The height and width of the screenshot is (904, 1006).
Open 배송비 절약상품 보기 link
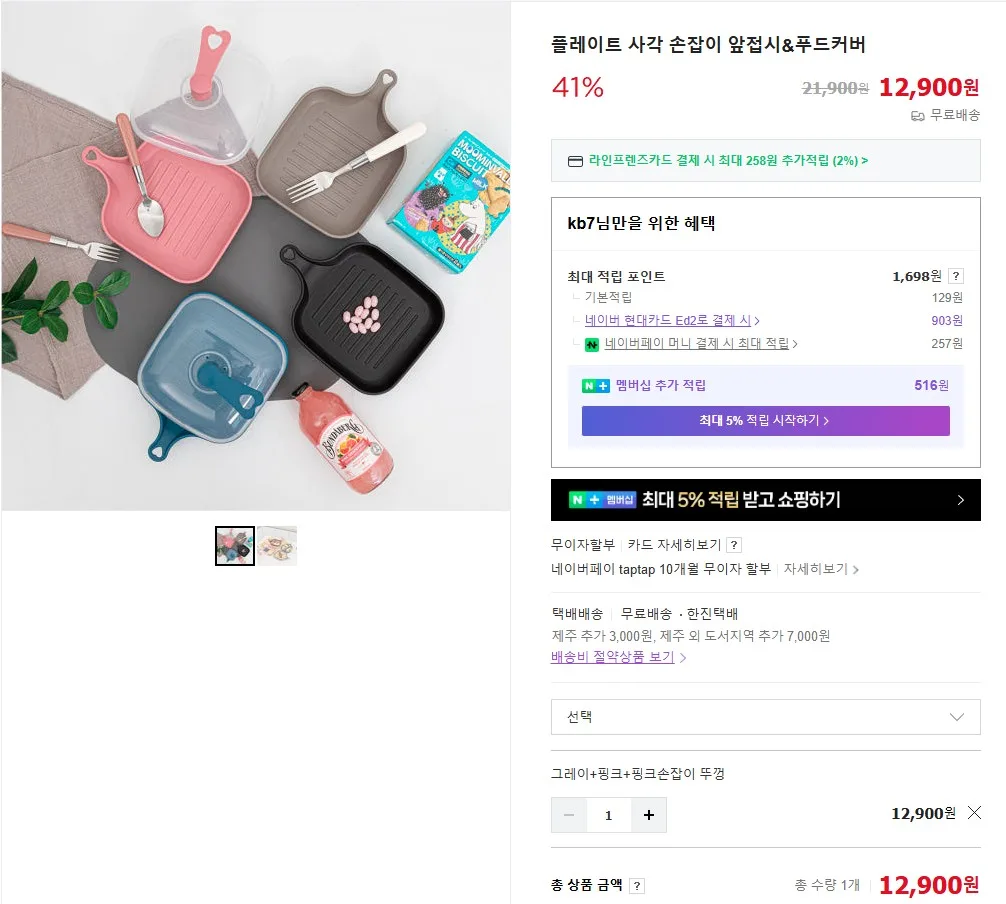(x=618, y=657)
